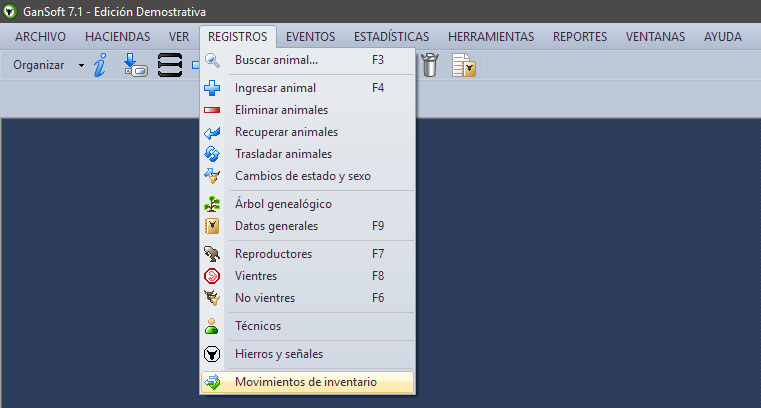Open the EVENTOS menu

click(311, 37)
